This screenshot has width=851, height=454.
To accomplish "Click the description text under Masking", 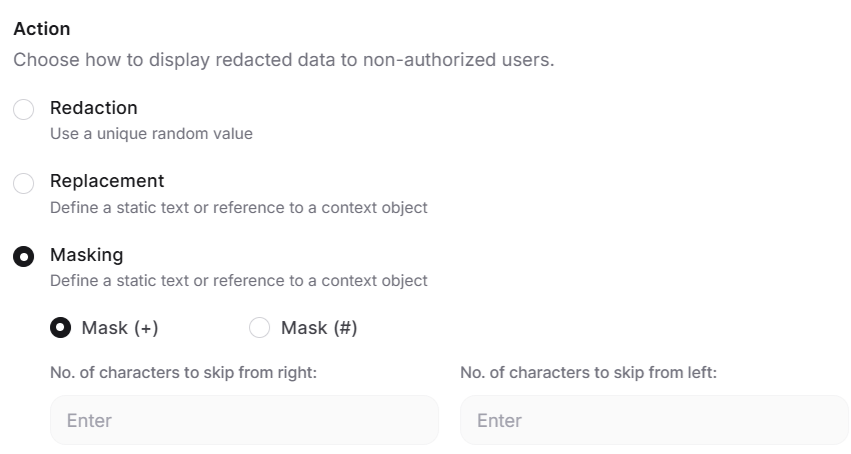I will pos(239,281).
